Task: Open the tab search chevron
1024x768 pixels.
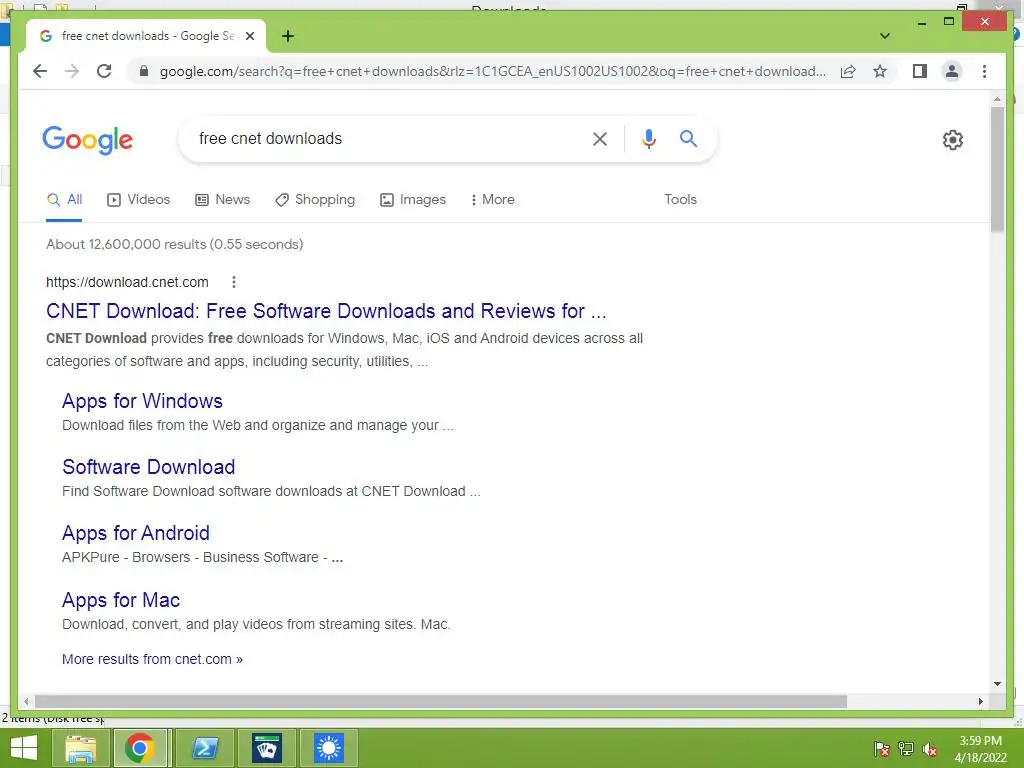Action: (x=885, y=36)
